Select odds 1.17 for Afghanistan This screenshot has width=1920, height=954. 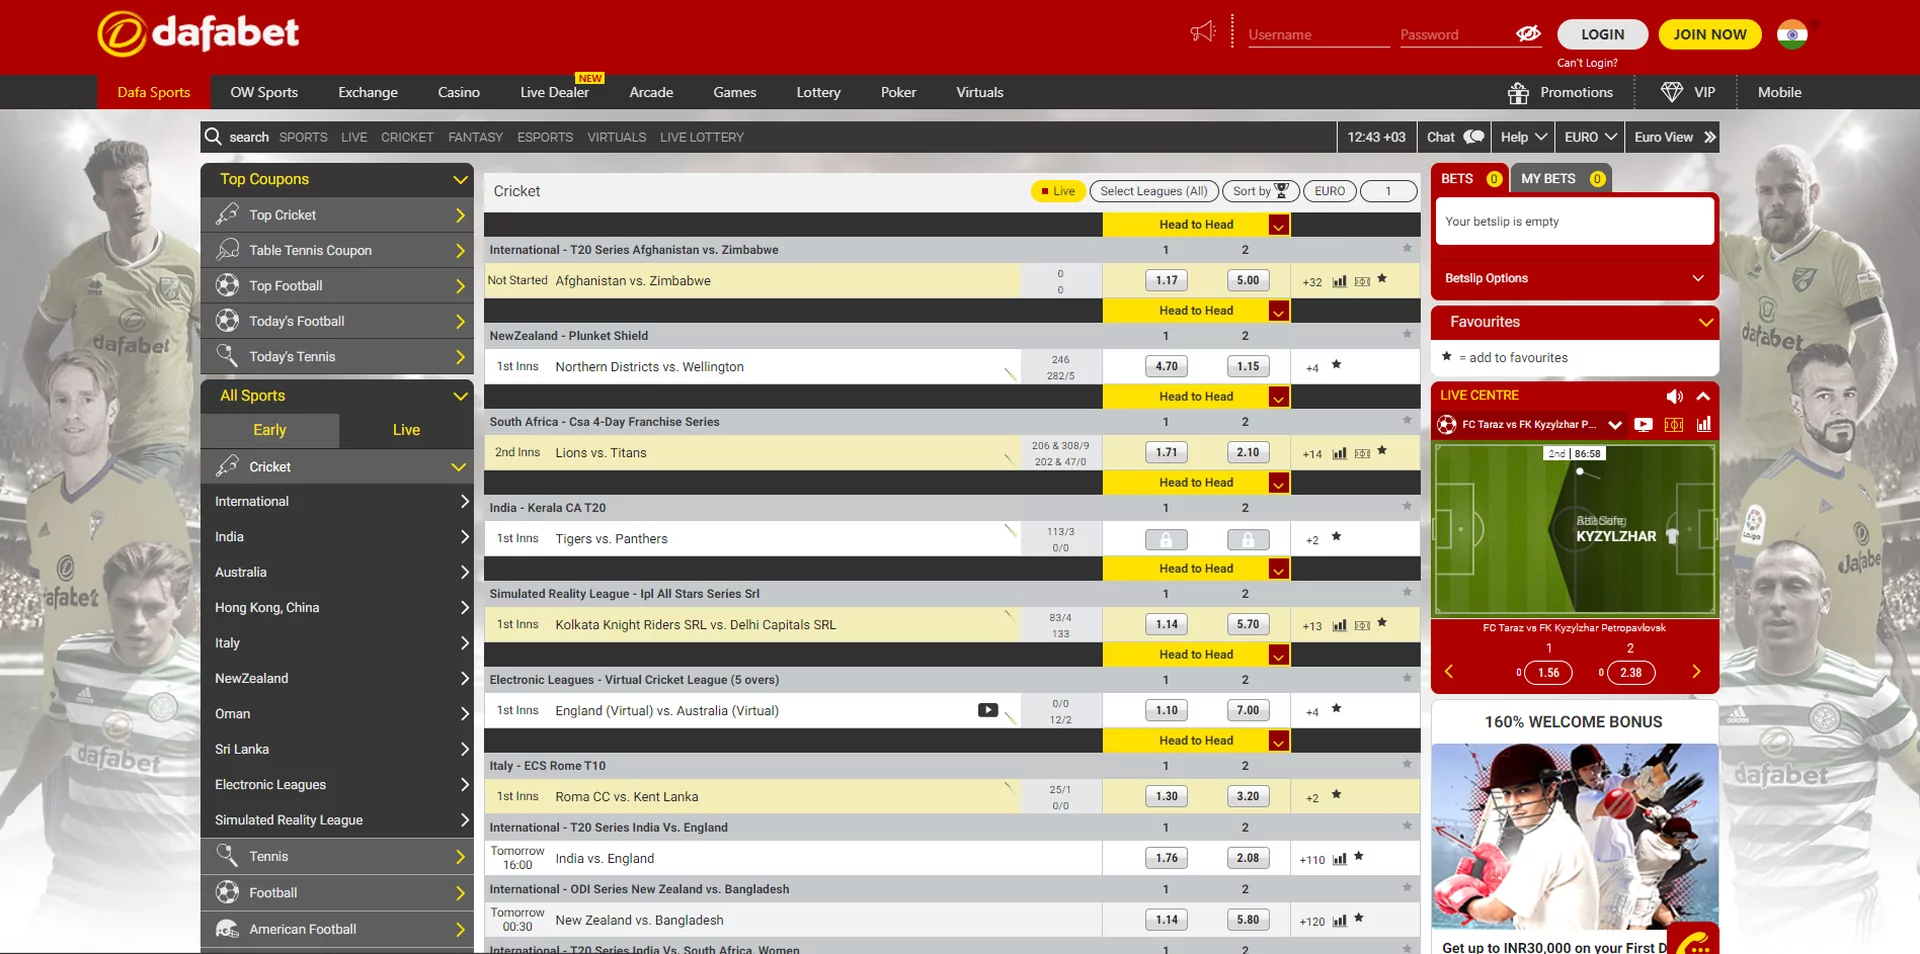[1166, 281]
